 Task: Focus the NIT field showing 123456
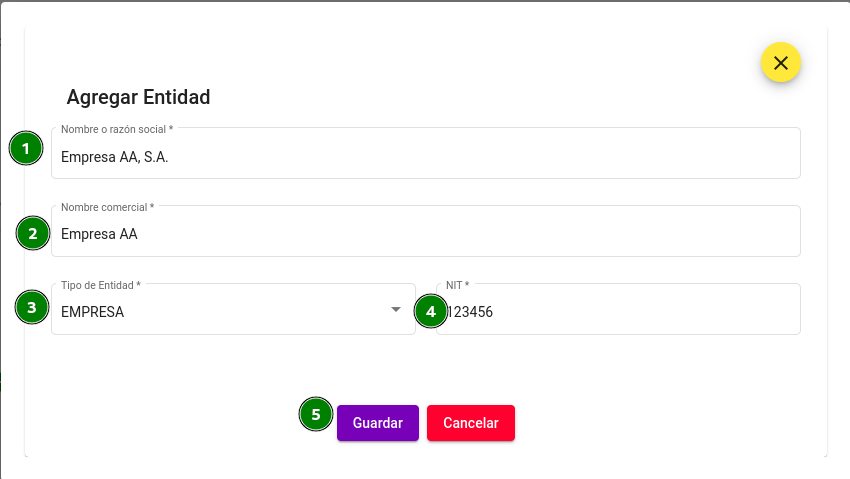619,309
